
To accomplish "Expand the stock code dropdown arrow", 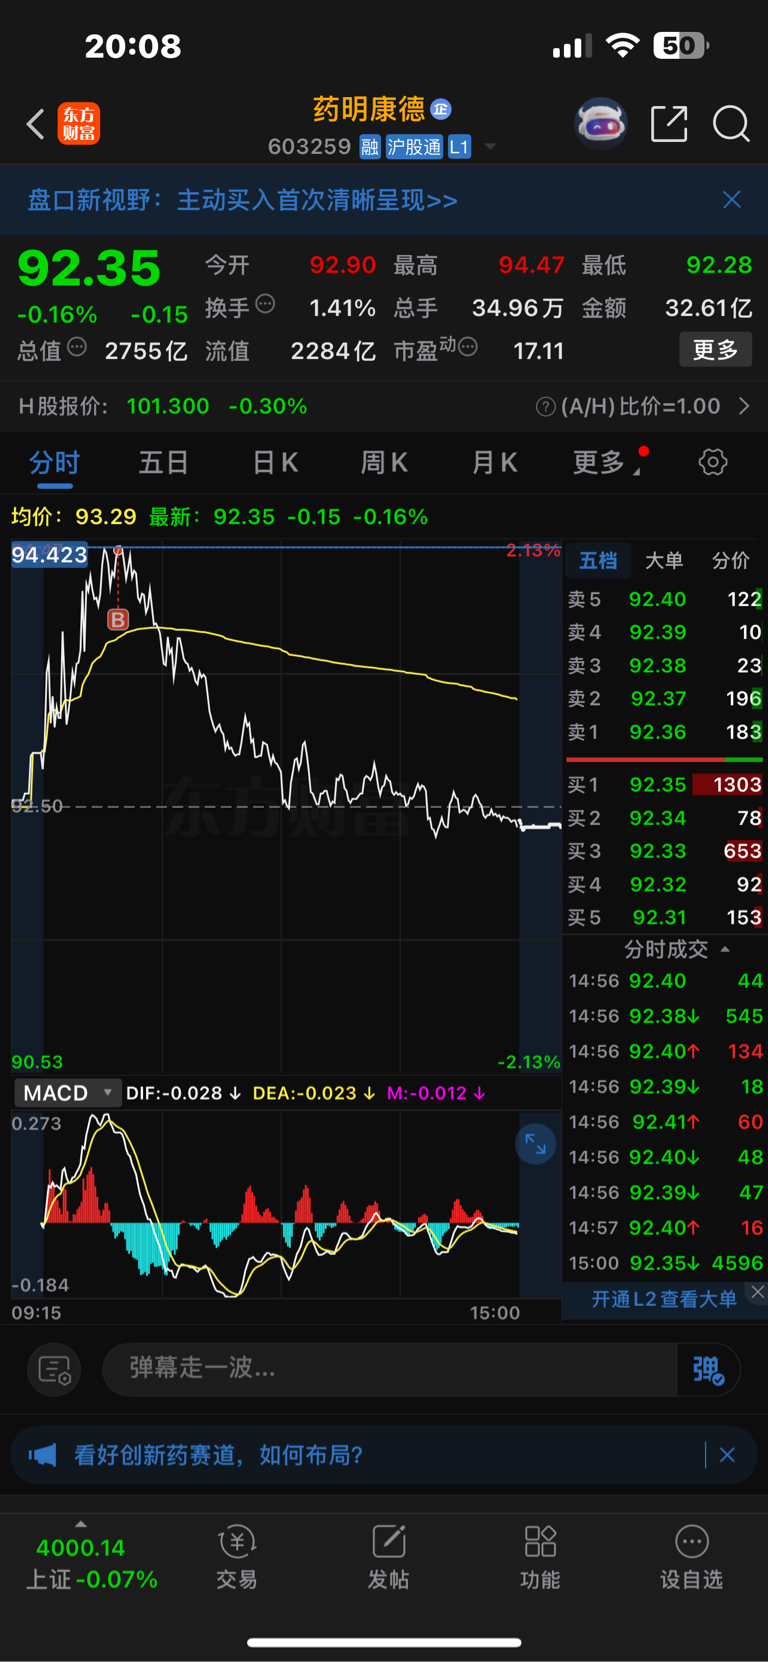I will pyautogui.click(x=490, y=147).
